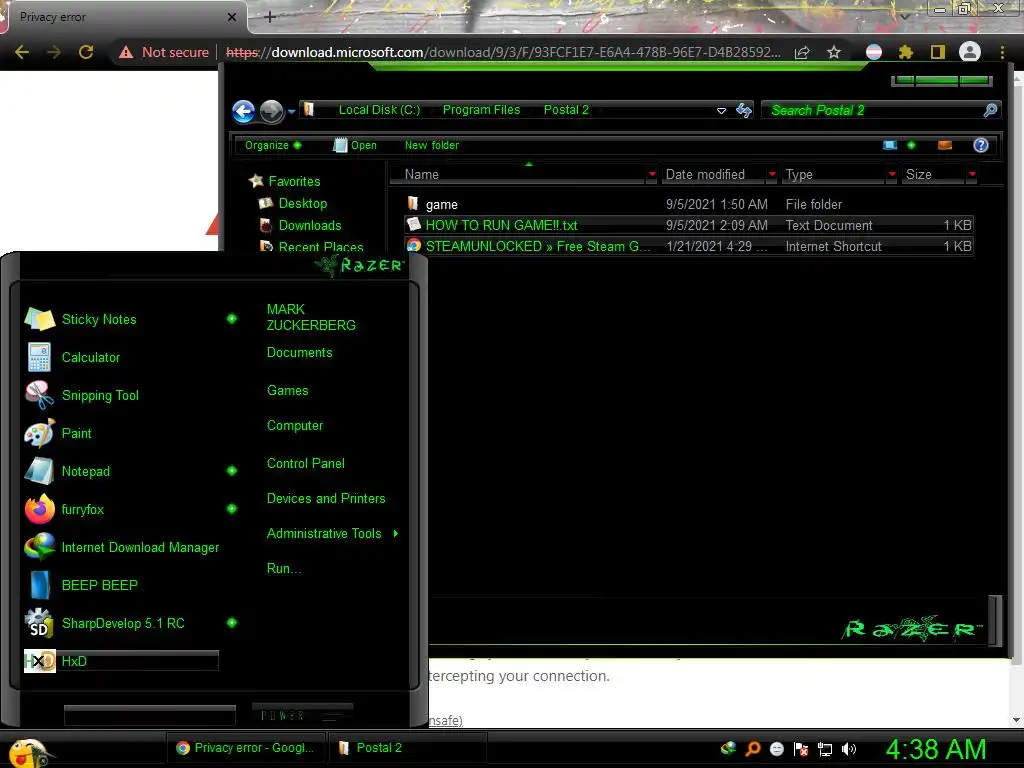Click Local Disk (C:) breadcrumb
This screenshot has width=1024, height=768.
[x=379, y=110]
